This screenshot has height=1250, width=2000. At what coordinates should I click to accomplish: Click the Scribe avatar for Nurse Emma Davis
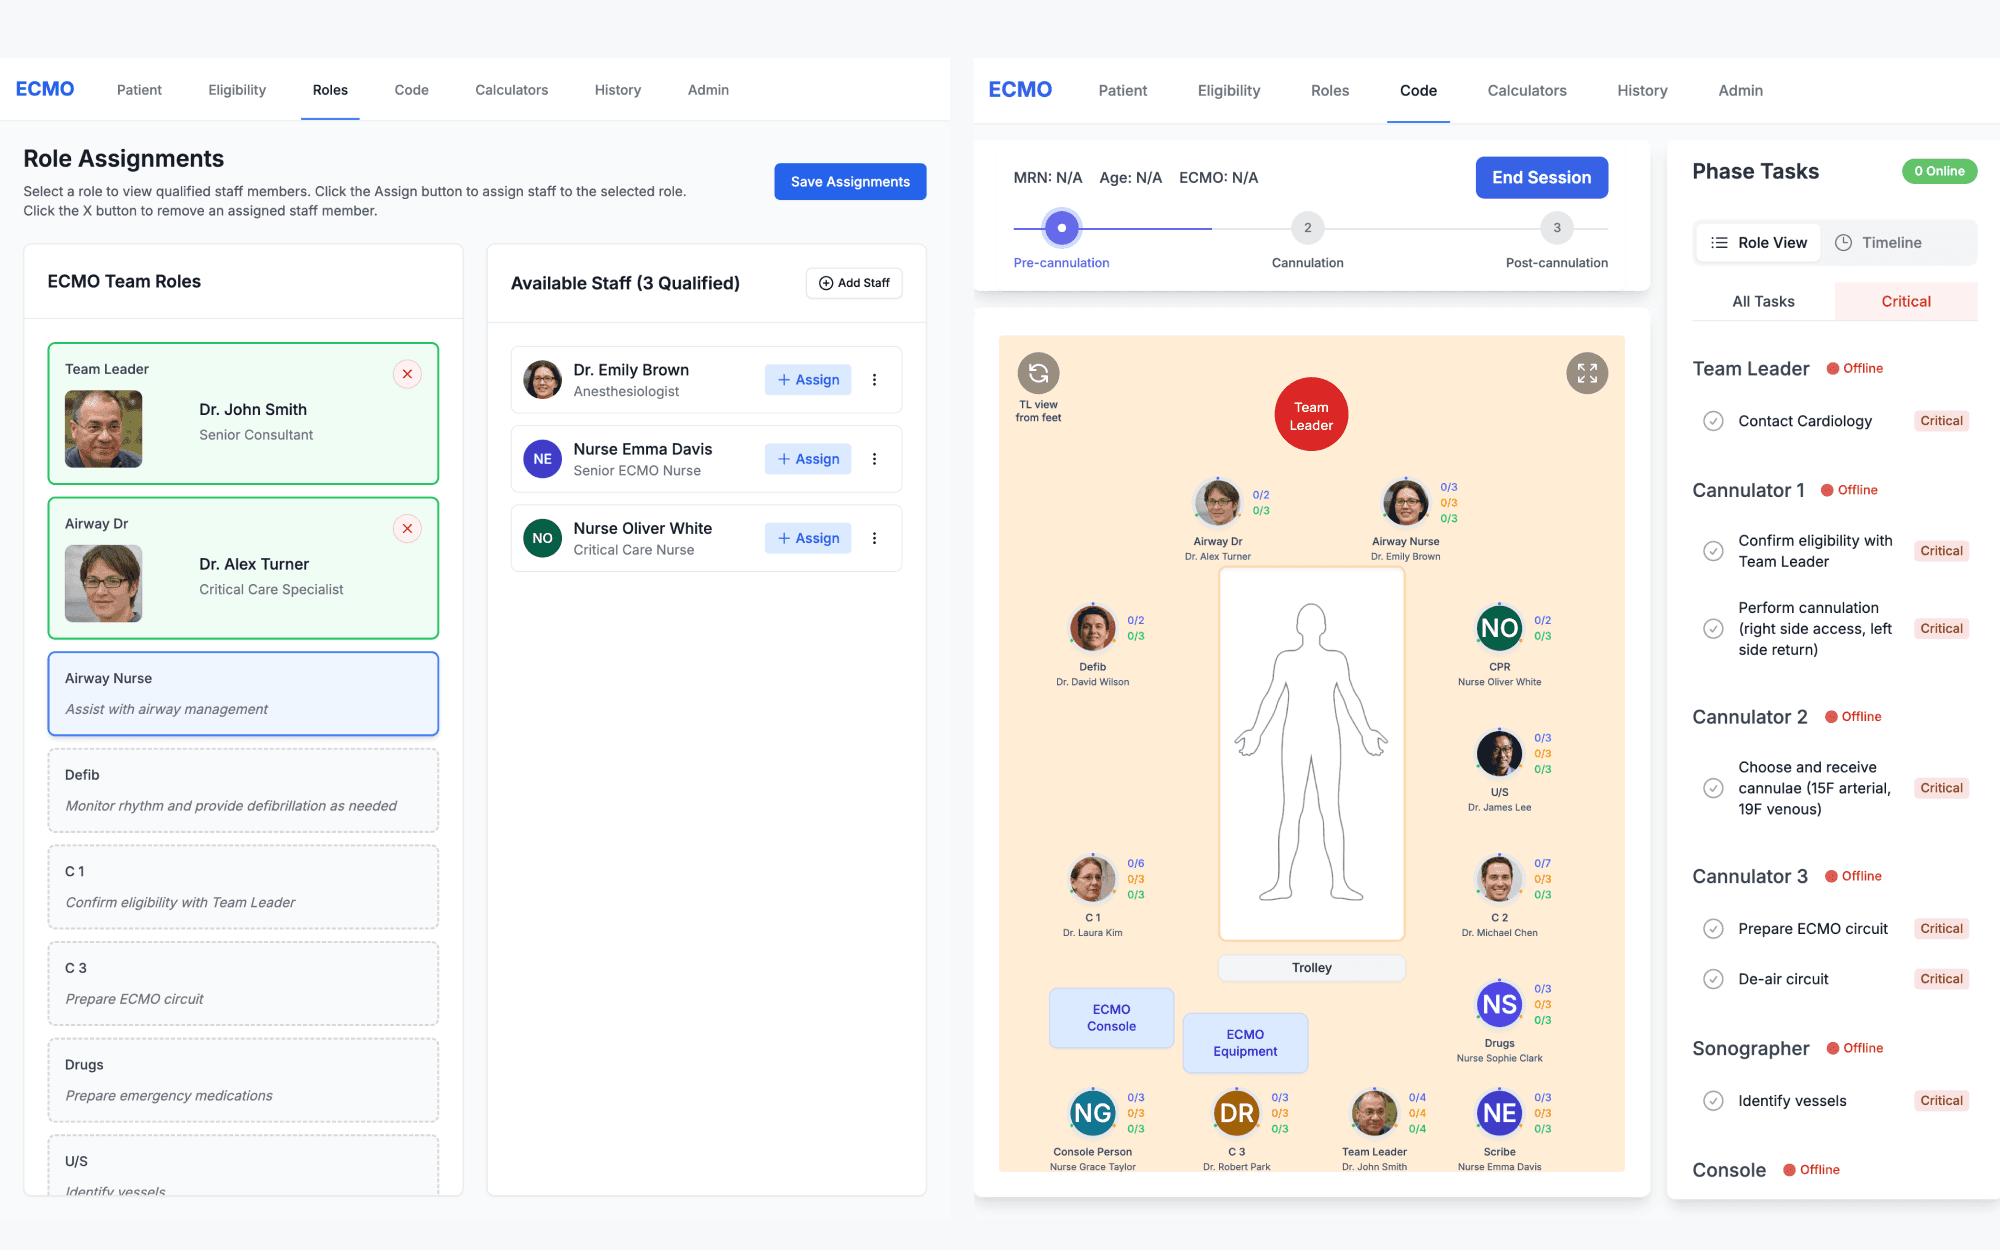point(1499,1112)
